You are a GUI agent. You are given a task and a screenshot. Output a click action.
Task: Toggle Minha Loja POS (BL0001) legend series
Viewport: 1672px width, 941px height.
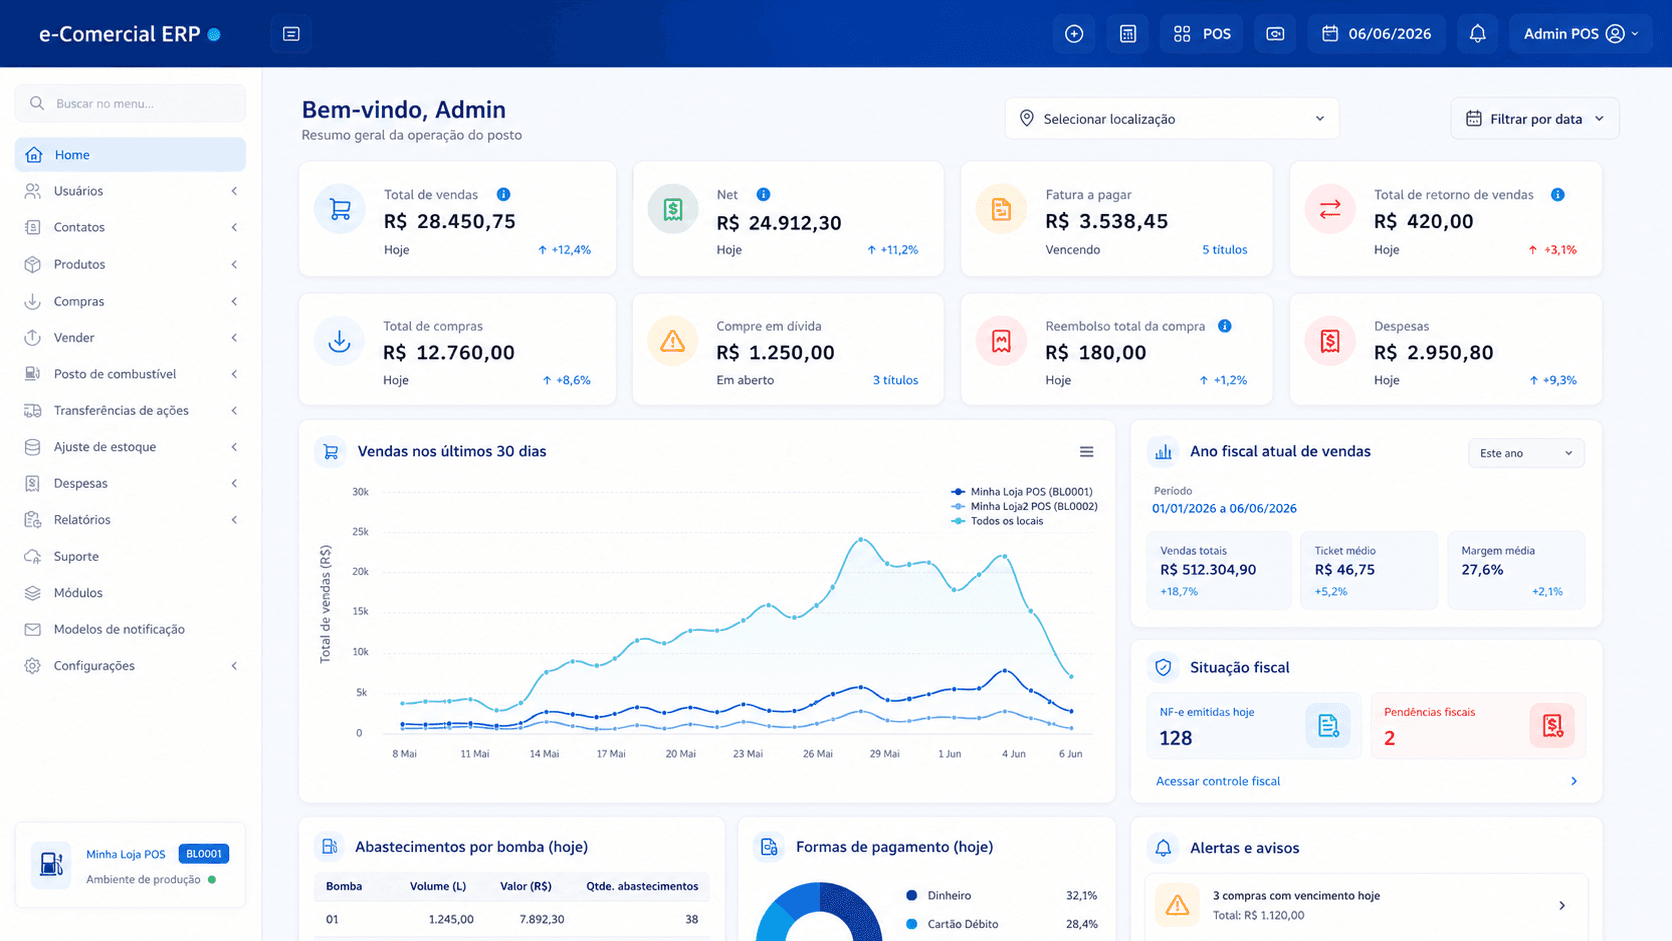[1022, 492]
